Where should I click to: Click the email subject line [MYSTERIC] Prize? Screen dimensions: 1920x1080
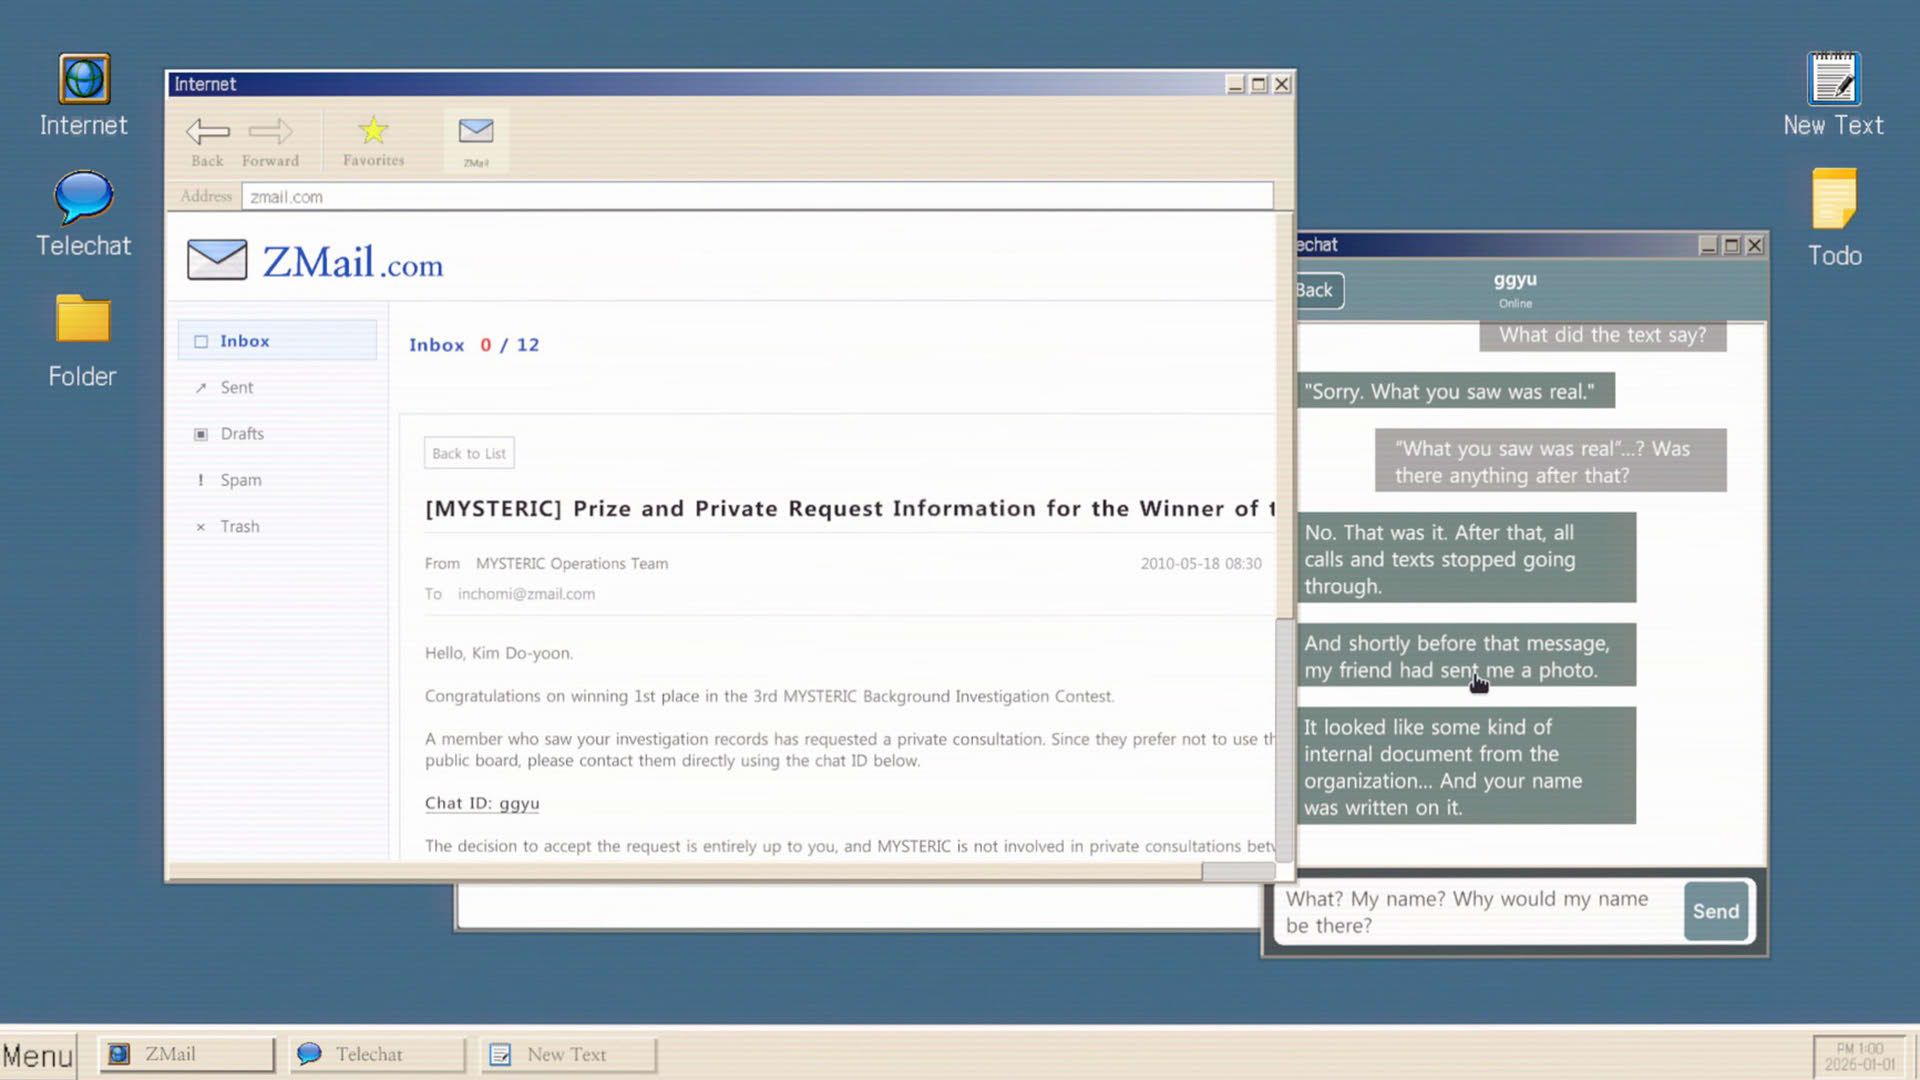850,508
